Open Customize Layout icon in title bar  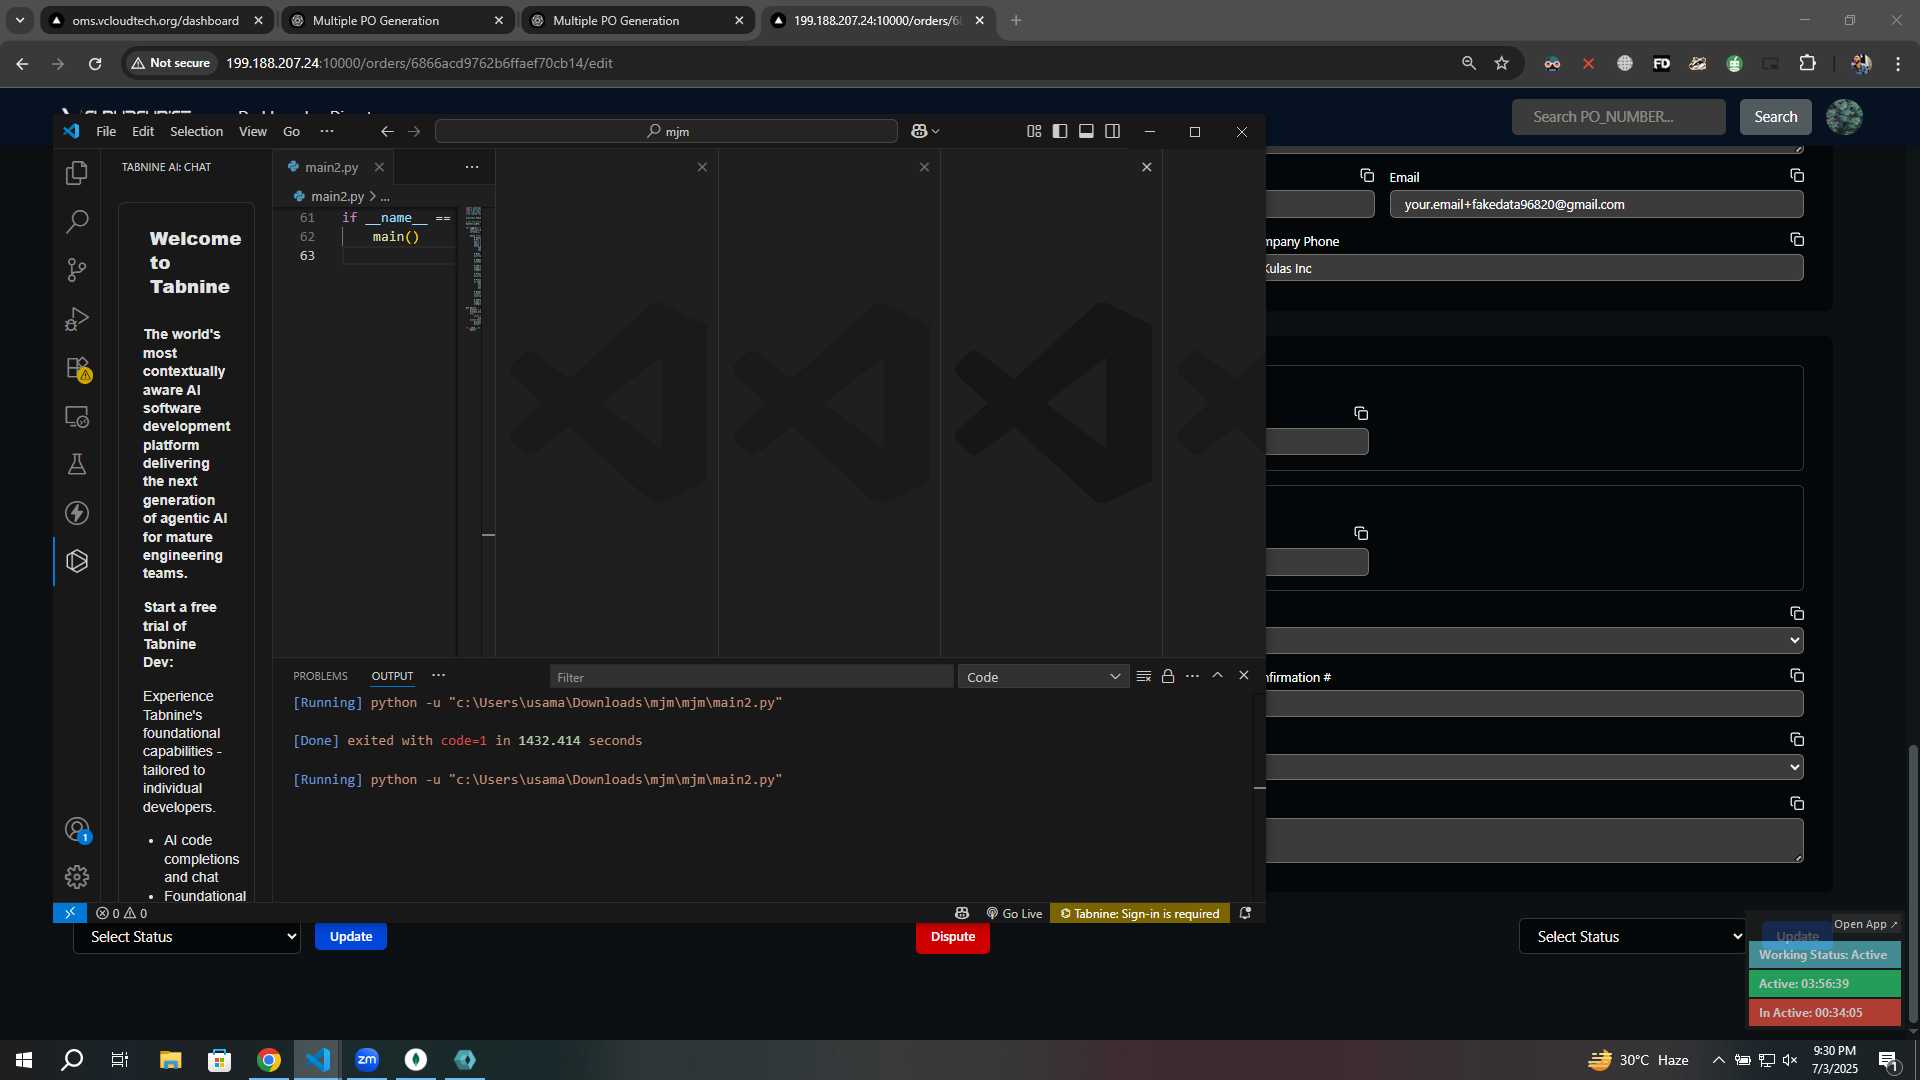coord(1034,131)
